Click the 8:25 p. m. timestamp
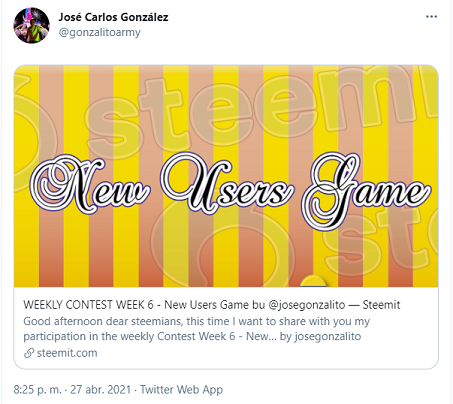The image size is (453, 404). (x=37, y=389)
